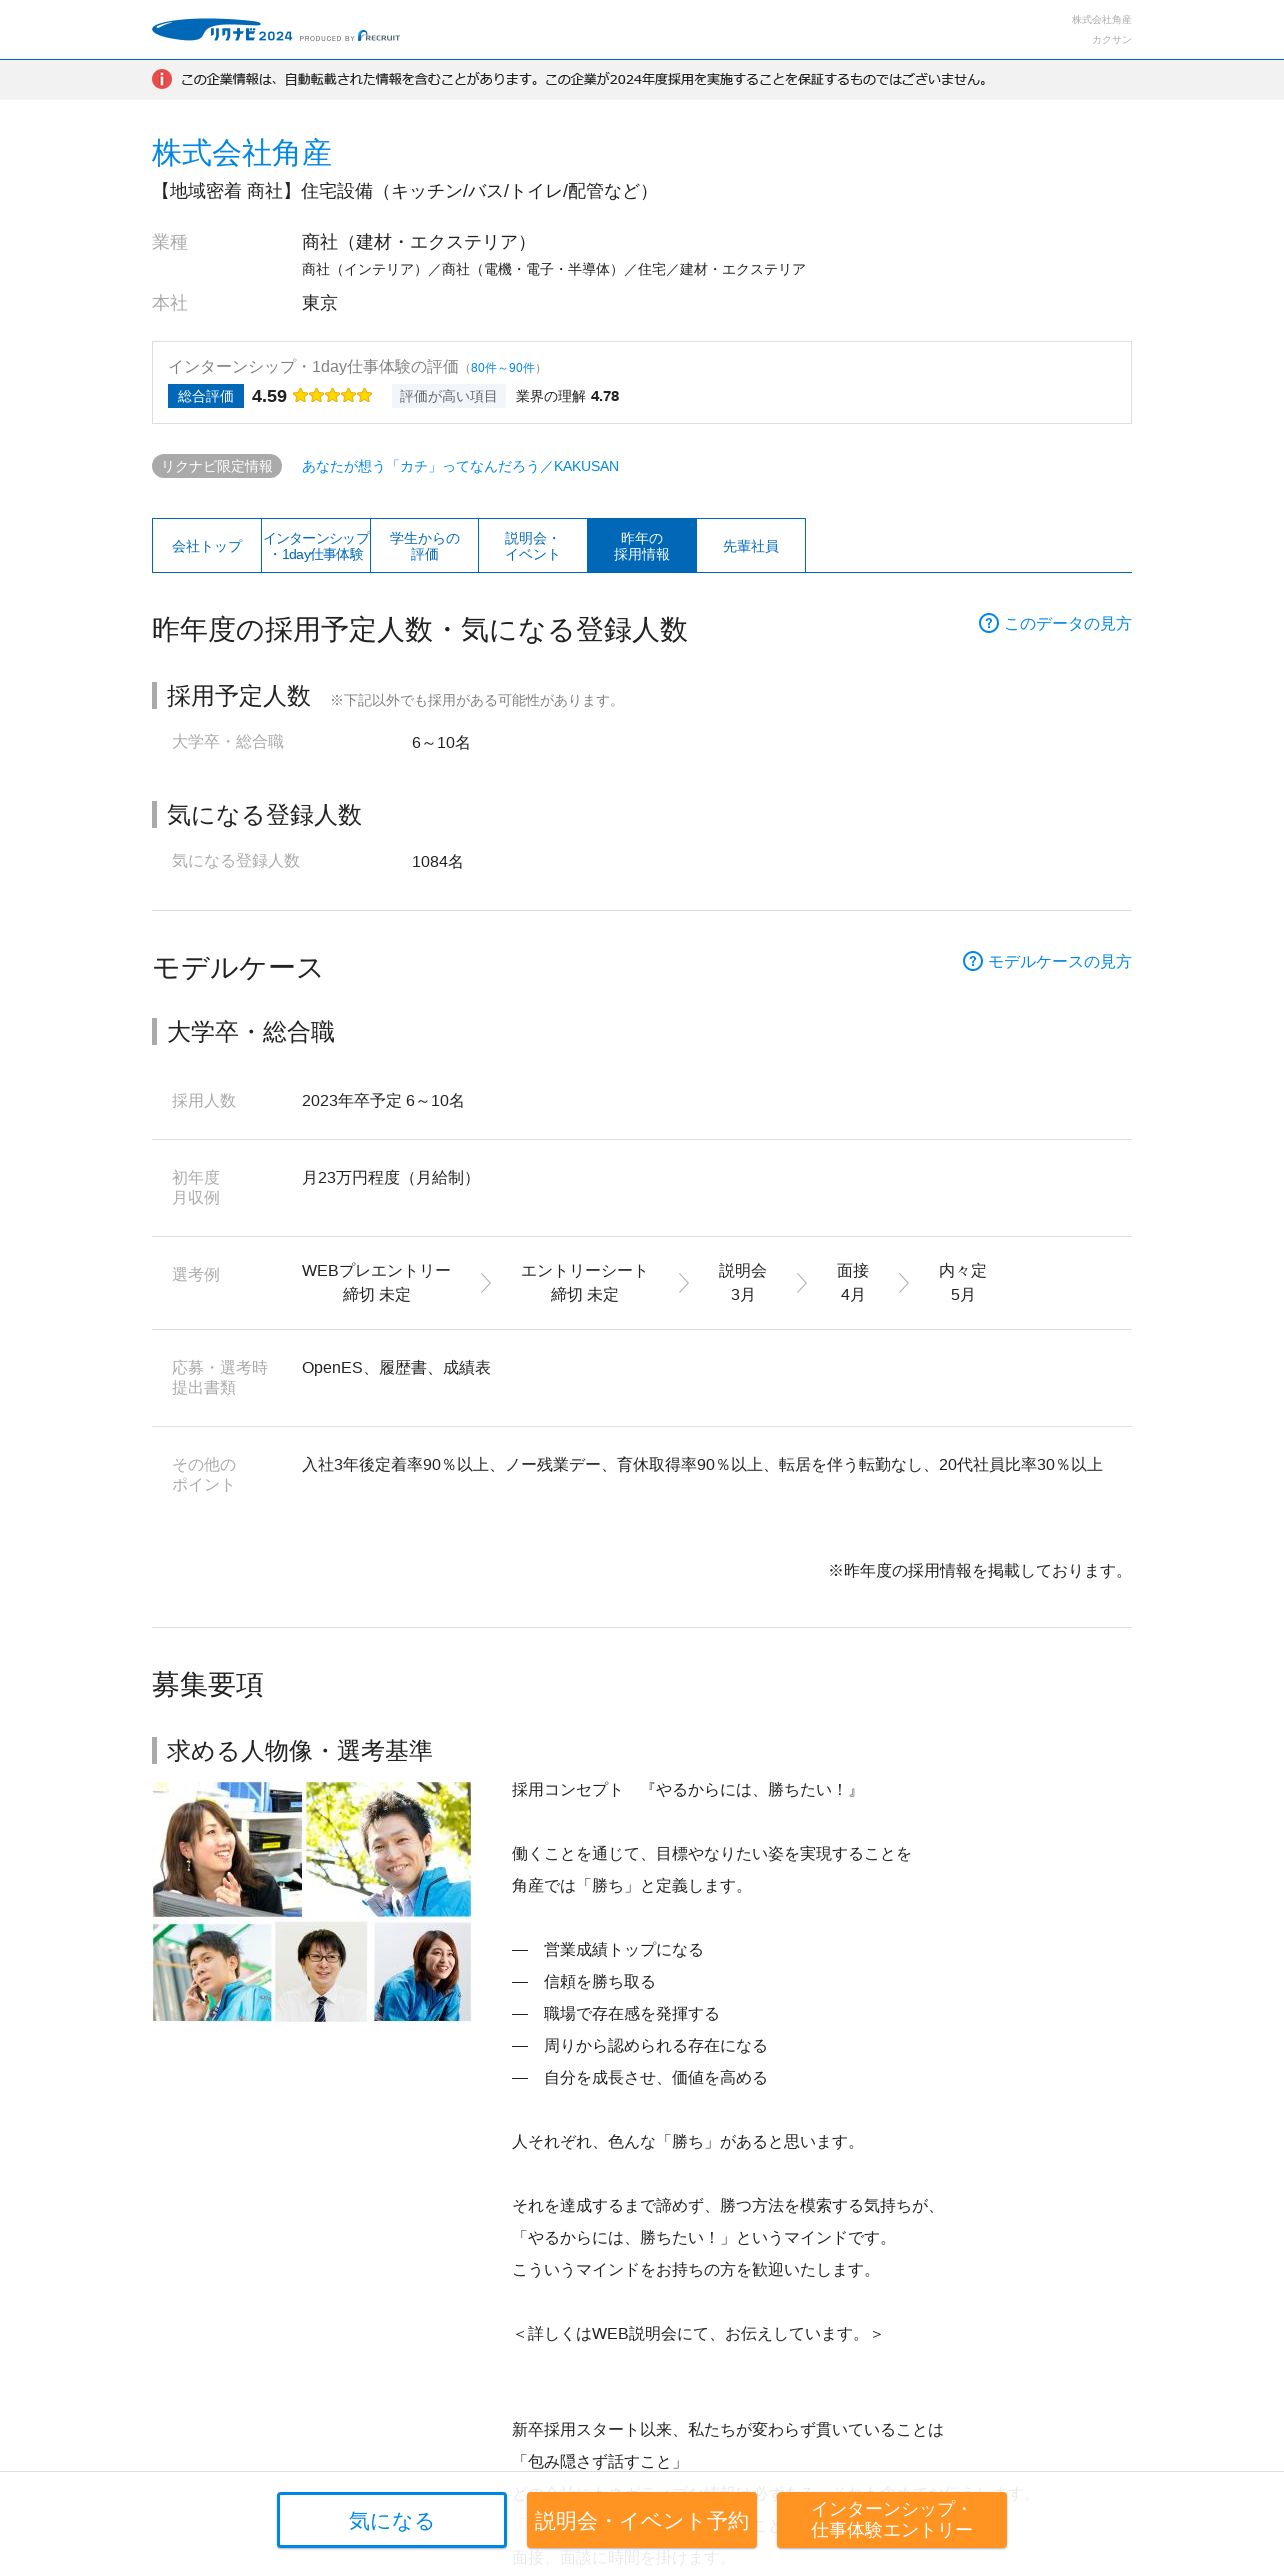Click photo of man on phone
The width and height of the screenshot is (1284, 2568).
212,1971
